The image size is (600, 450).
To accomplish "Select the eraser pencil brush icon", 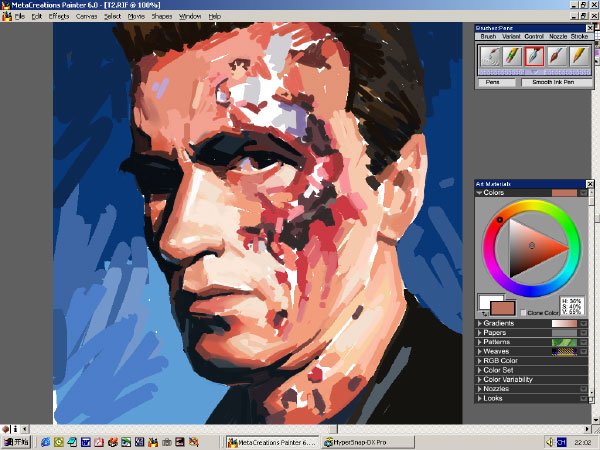I will pyautogui.click(x=512, y=56).
